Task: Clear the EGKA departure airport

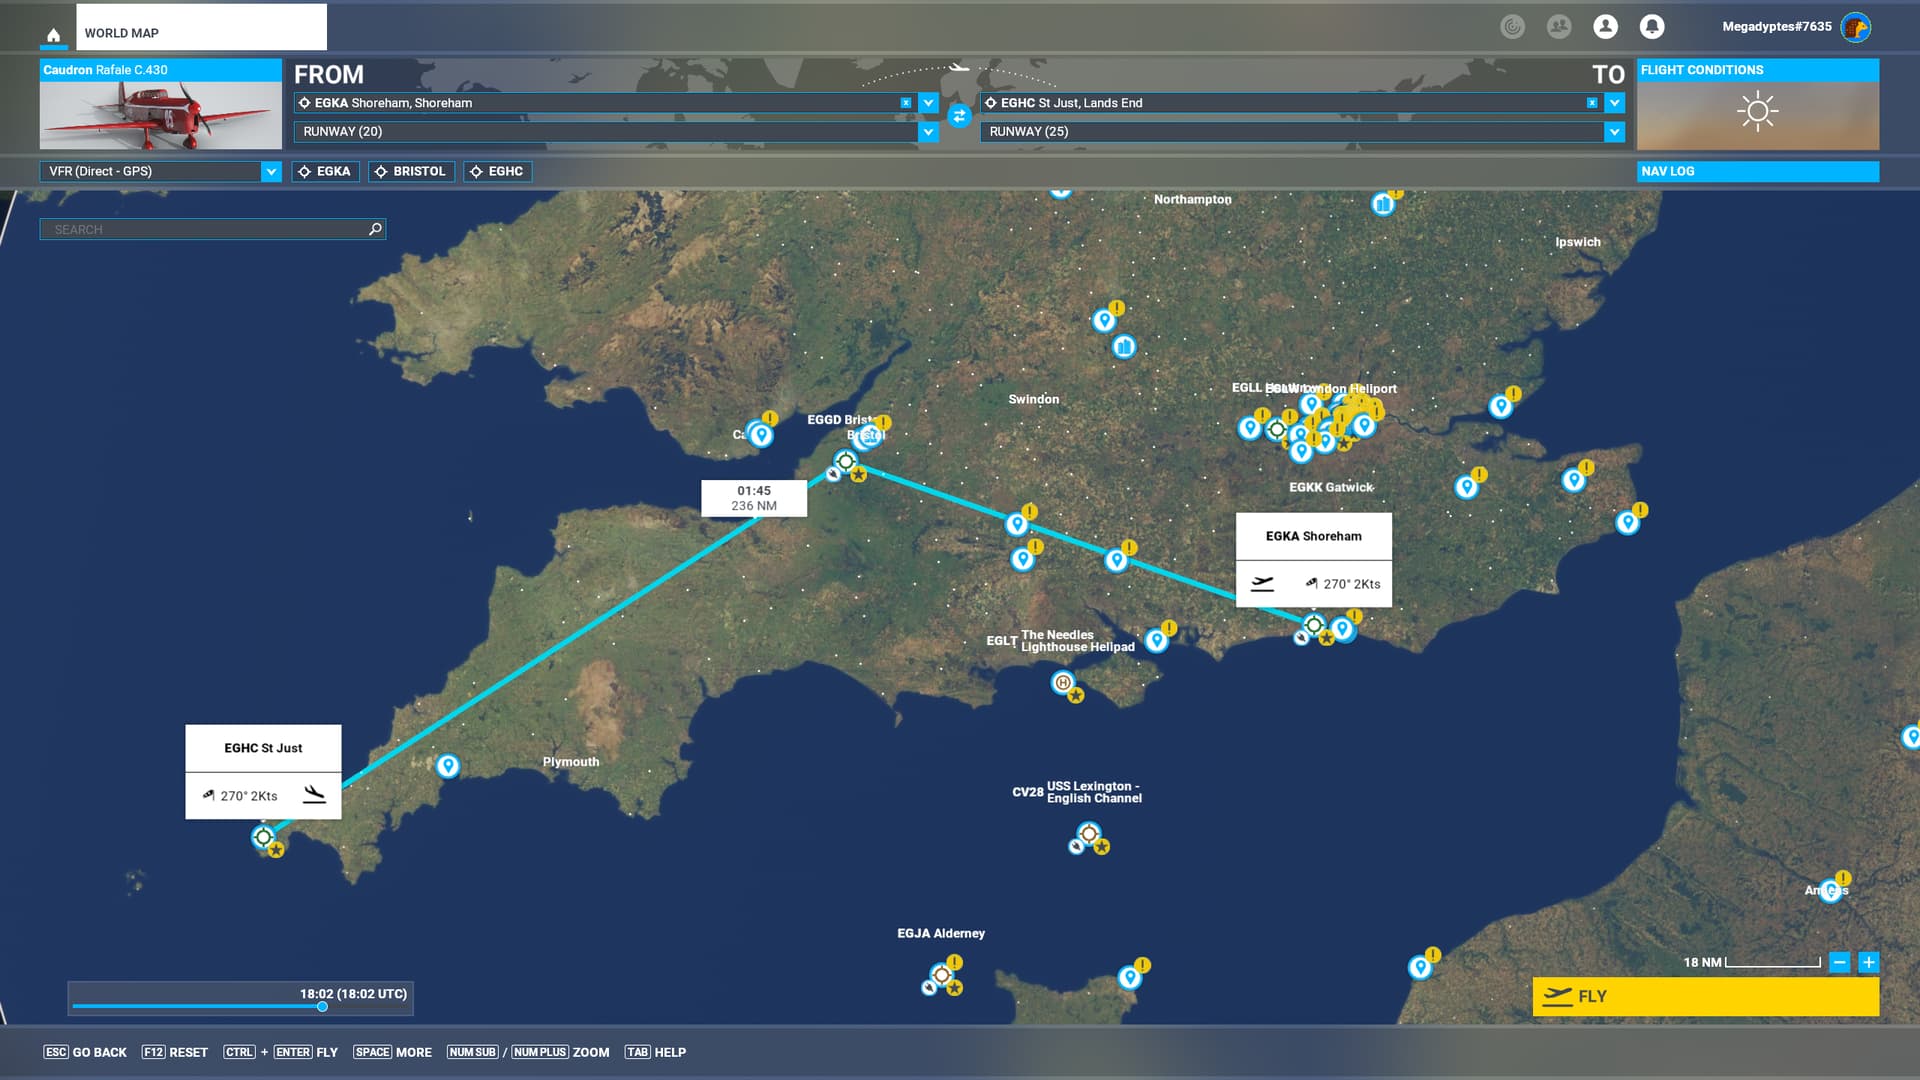Action: [x=906, y=103]
